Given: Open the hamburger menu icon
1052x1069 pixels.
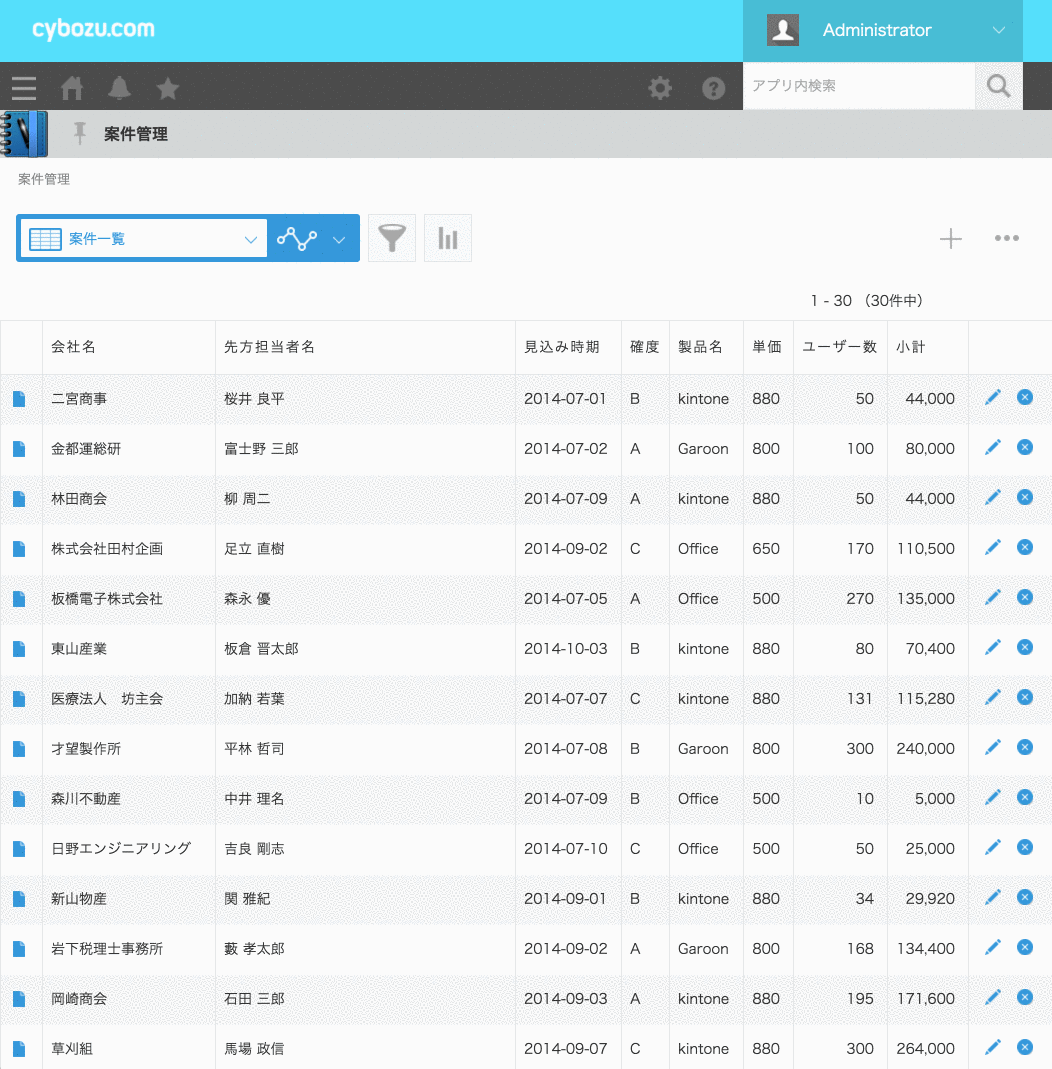Looking at the screenshot, I should pos(24,88).
